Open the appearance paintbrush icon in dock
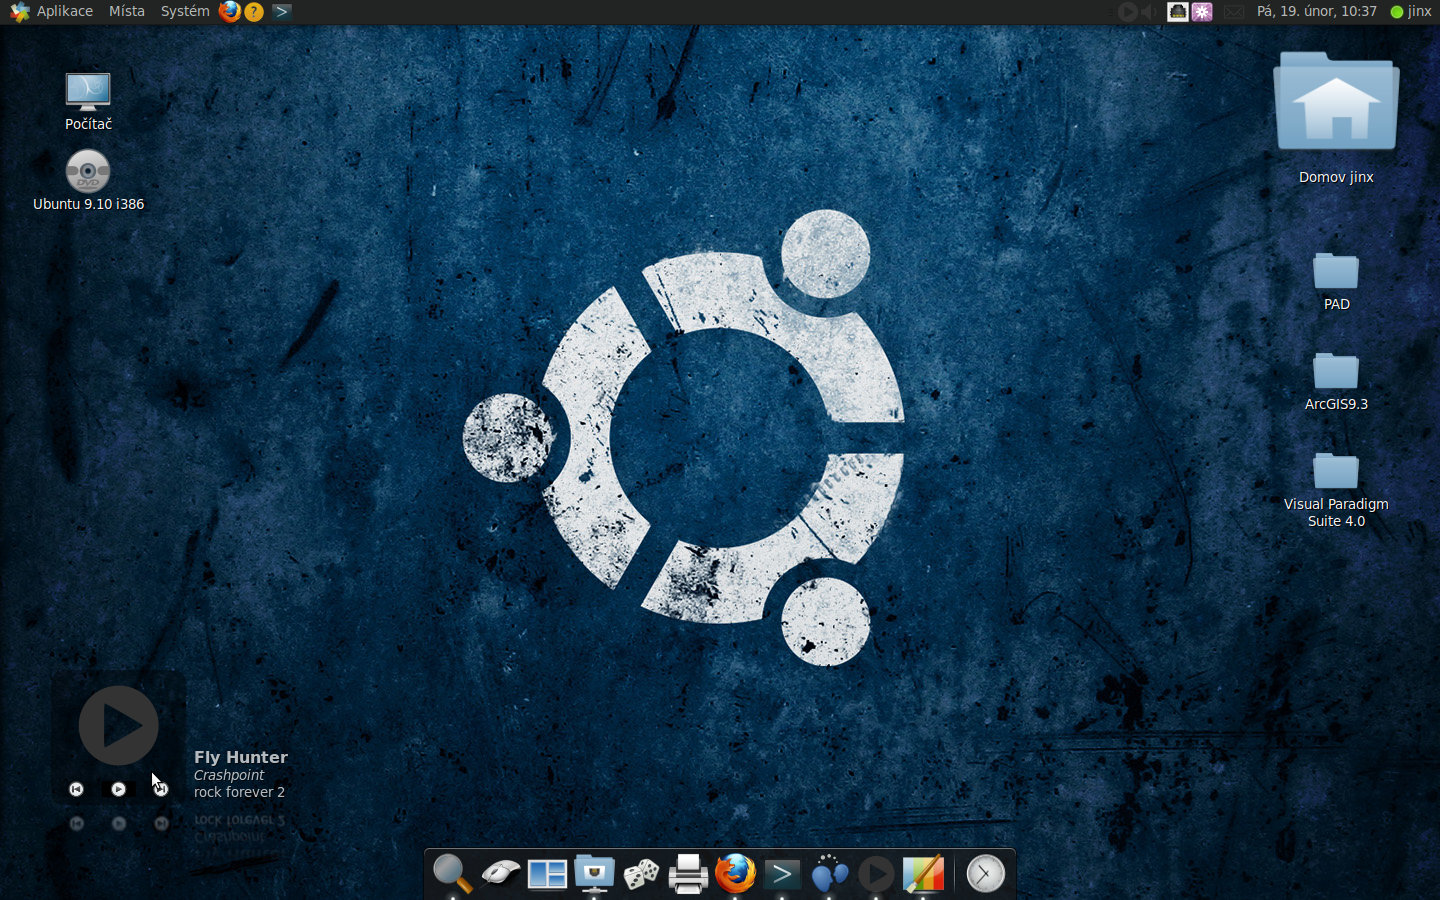 click(x=923, y=873)
